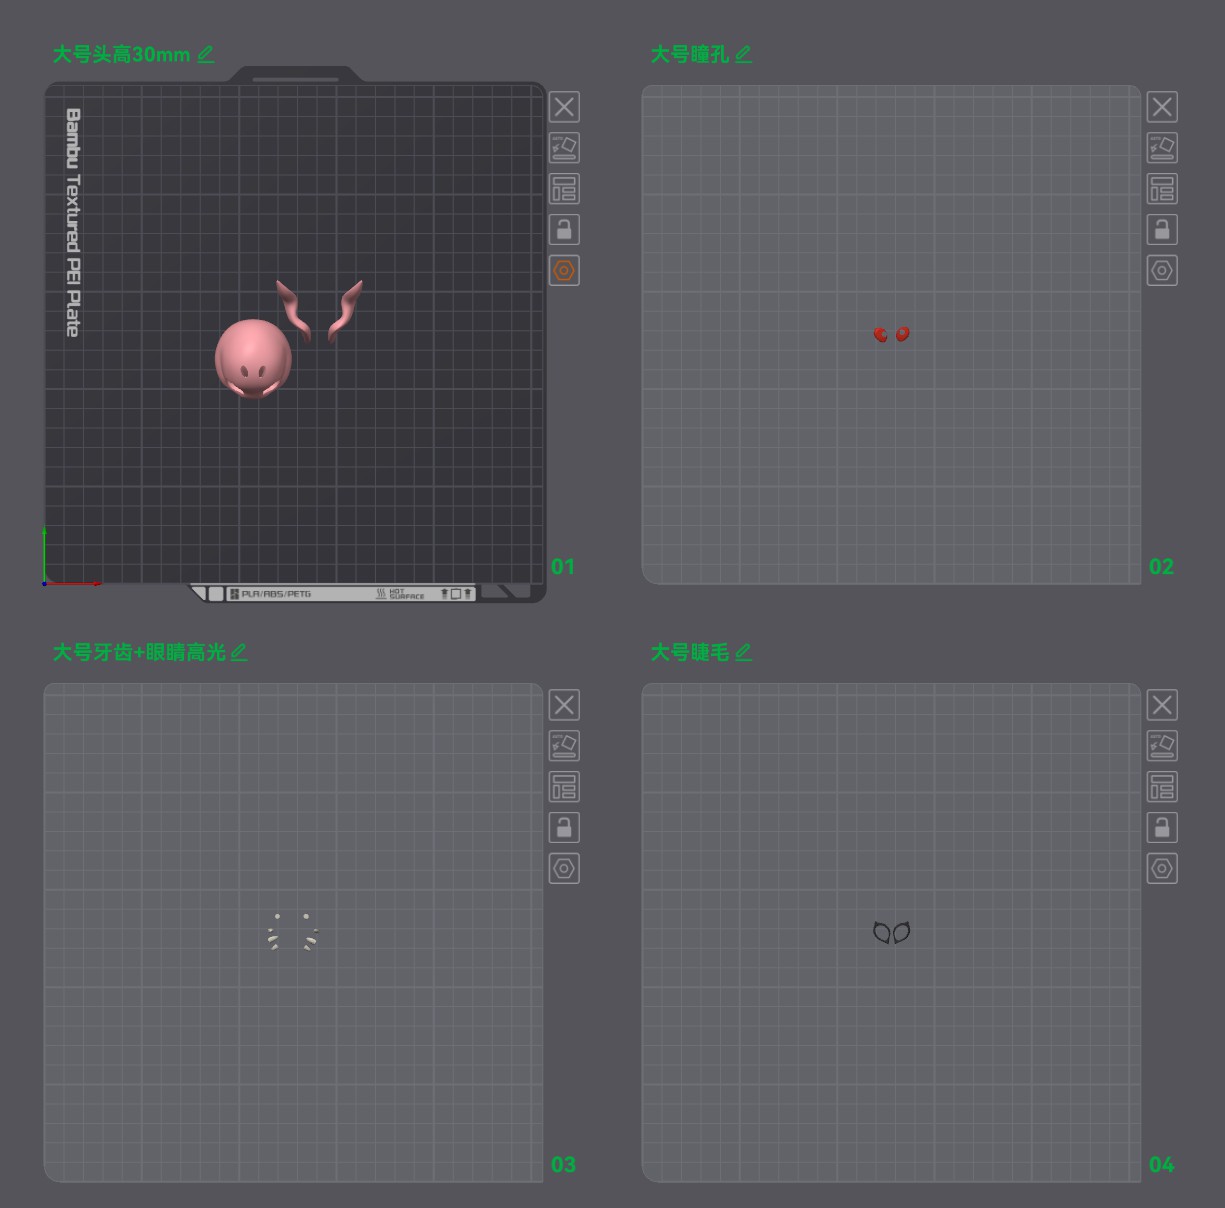The height and width of the screenshot is (1208, 1225).
Task: Open plate 04 settings hexagon icon
Action: [1162, 869]
